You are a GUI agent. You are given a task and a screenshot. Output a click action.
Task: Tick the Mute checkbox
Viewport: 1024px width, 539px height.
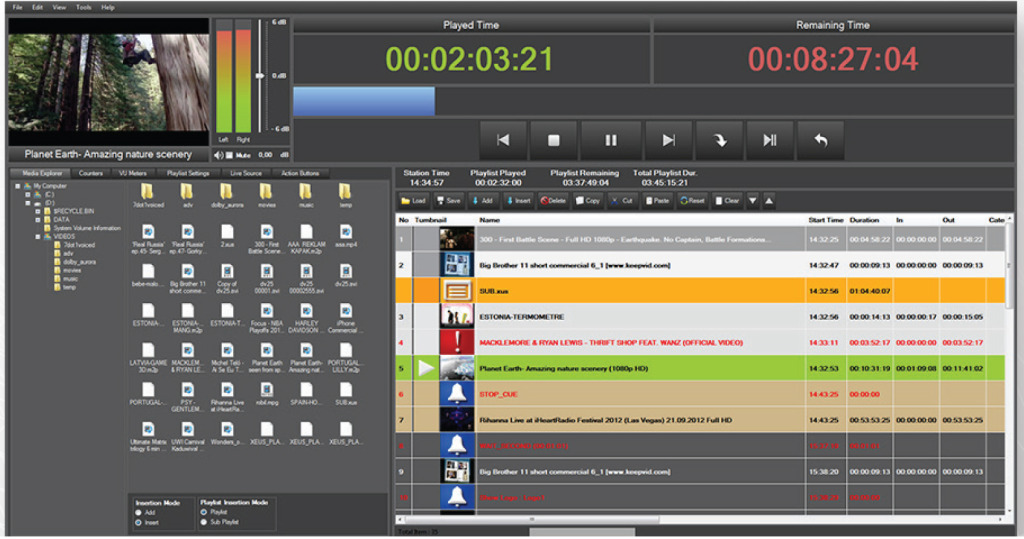[229, 155]
